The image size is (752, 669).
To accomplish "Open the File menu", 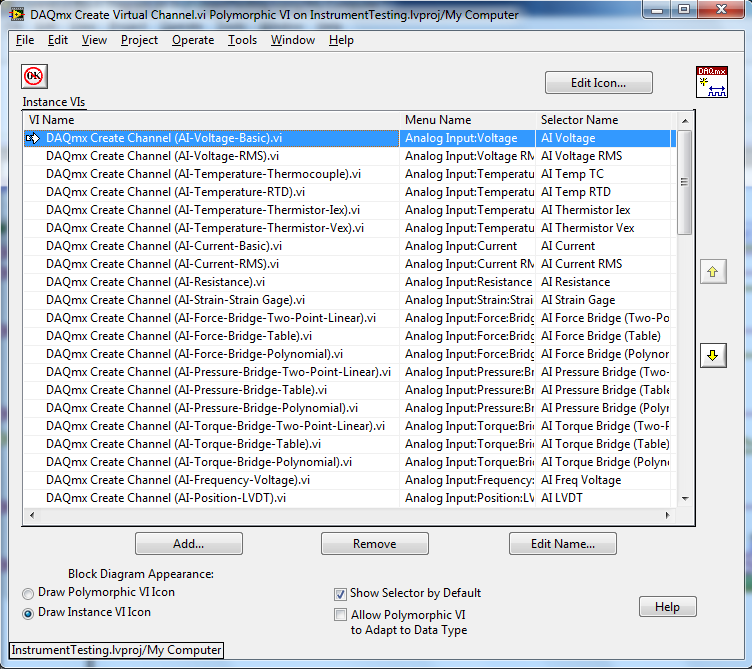I will [x=25, y=40].
